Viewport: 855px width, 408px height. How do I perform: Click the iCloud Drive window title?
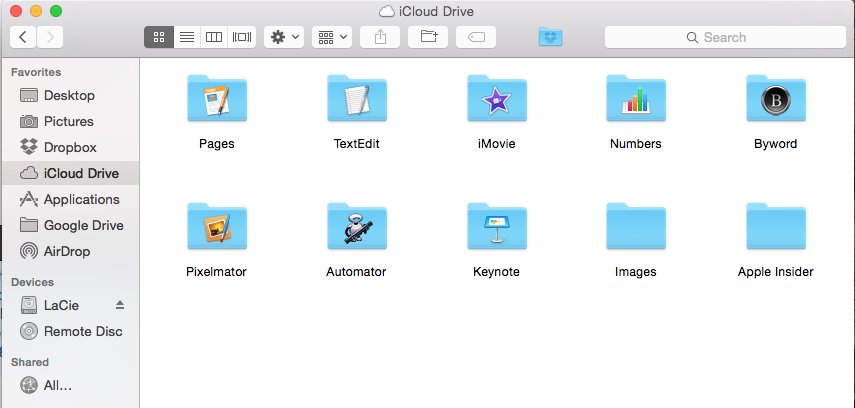tap(436, 11)
